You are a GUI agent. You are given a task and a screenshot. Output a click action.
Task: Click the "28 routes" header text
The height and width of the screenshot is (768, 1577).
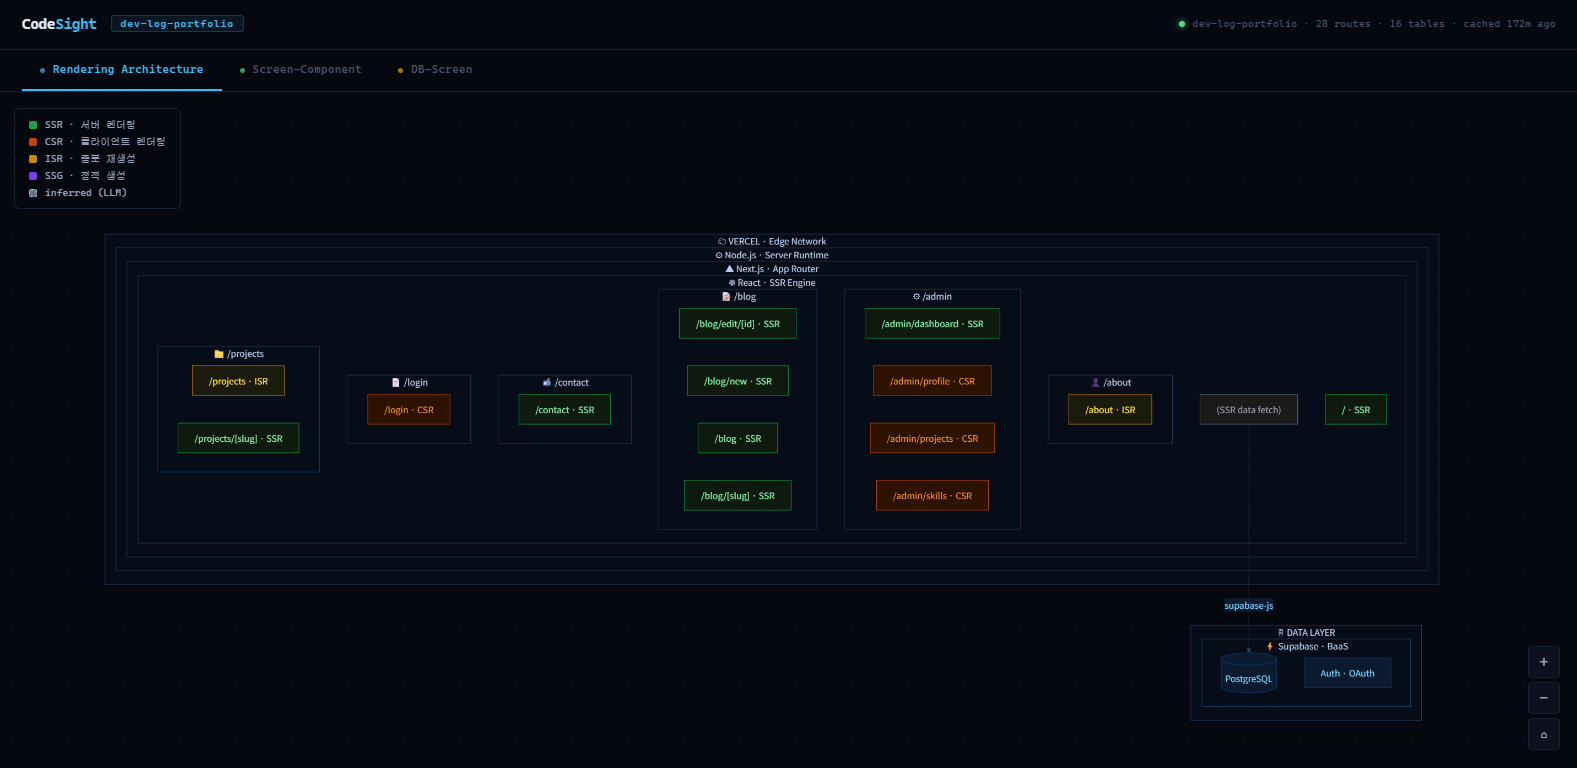1343,24
